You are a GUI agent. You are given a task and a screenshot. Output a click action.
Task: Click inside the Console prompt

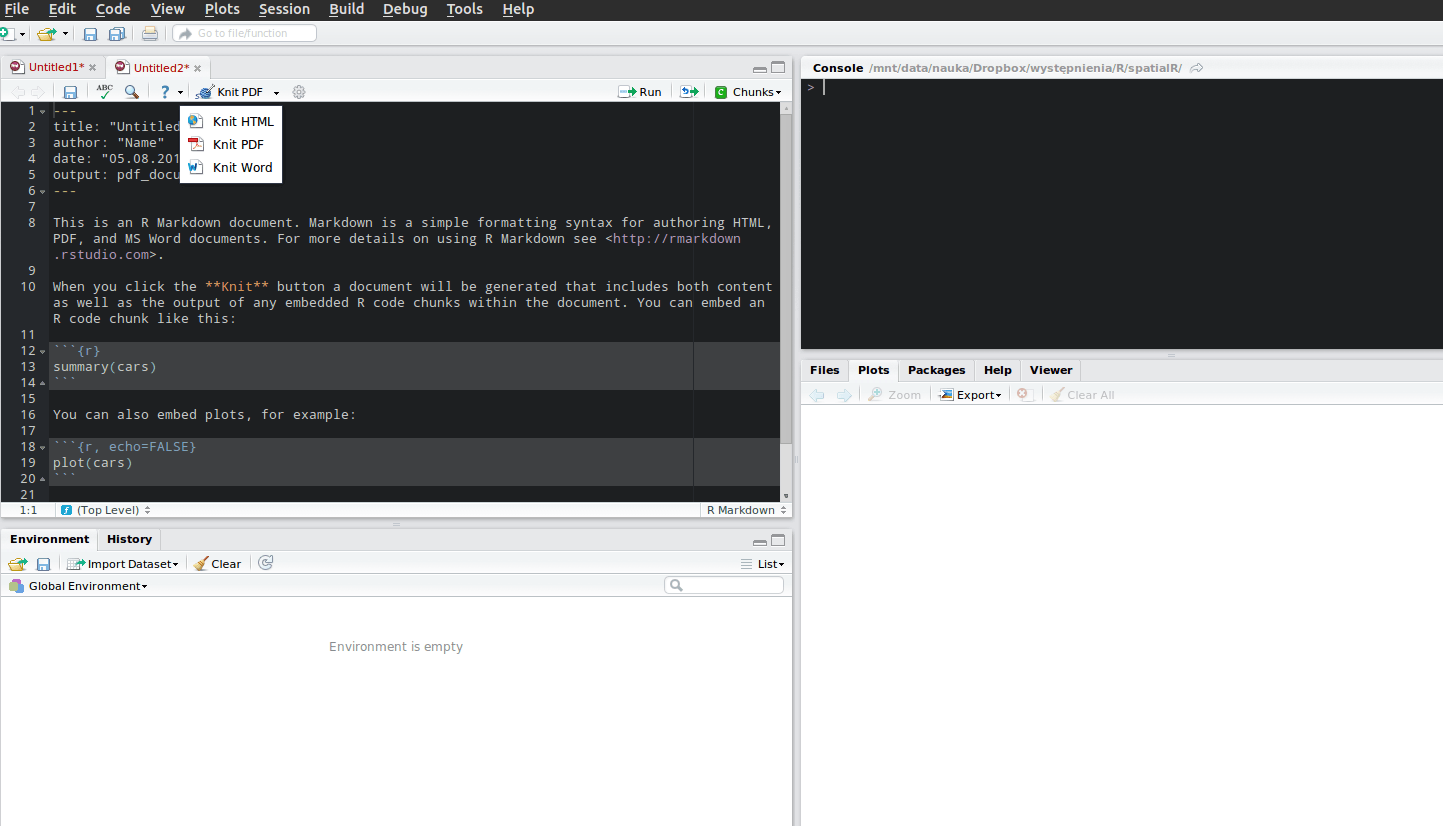tap(1122, 213)
